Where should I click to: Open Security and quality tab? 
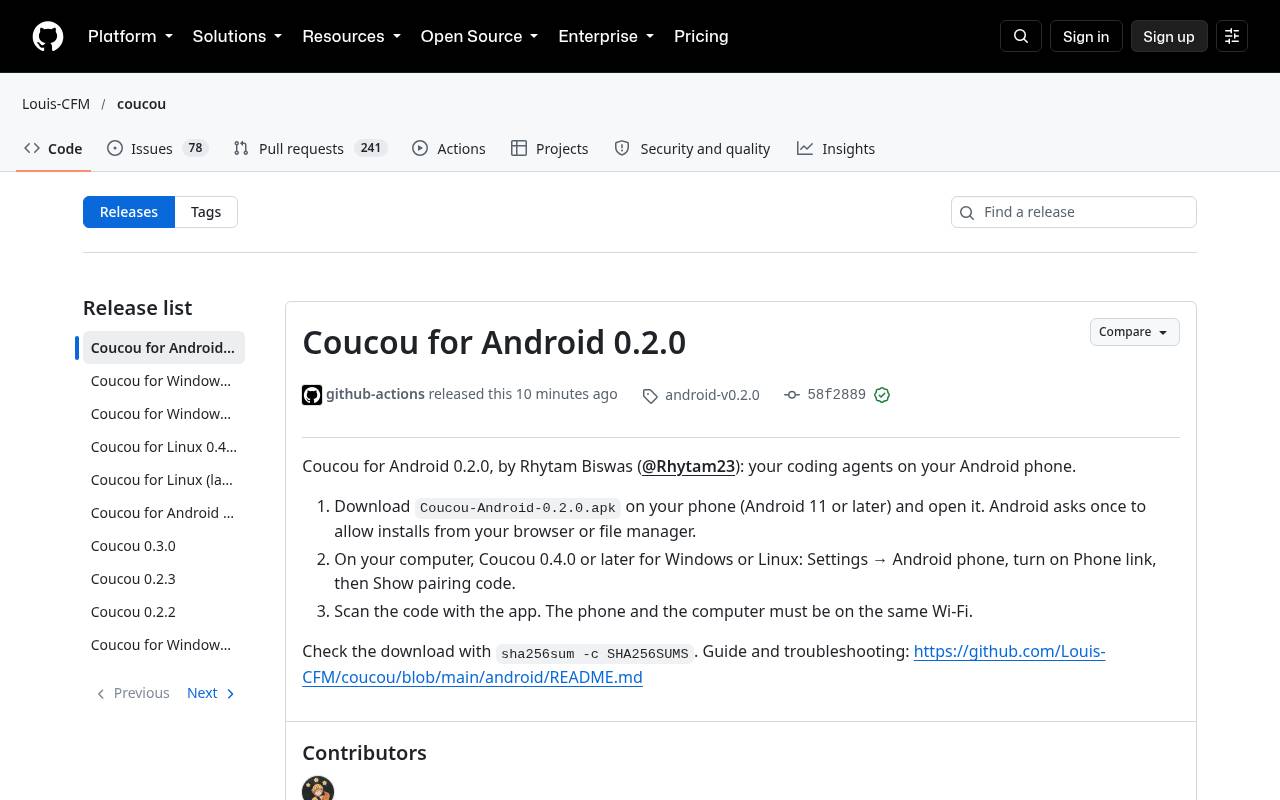pyautogui.click(x=692, y=148)
